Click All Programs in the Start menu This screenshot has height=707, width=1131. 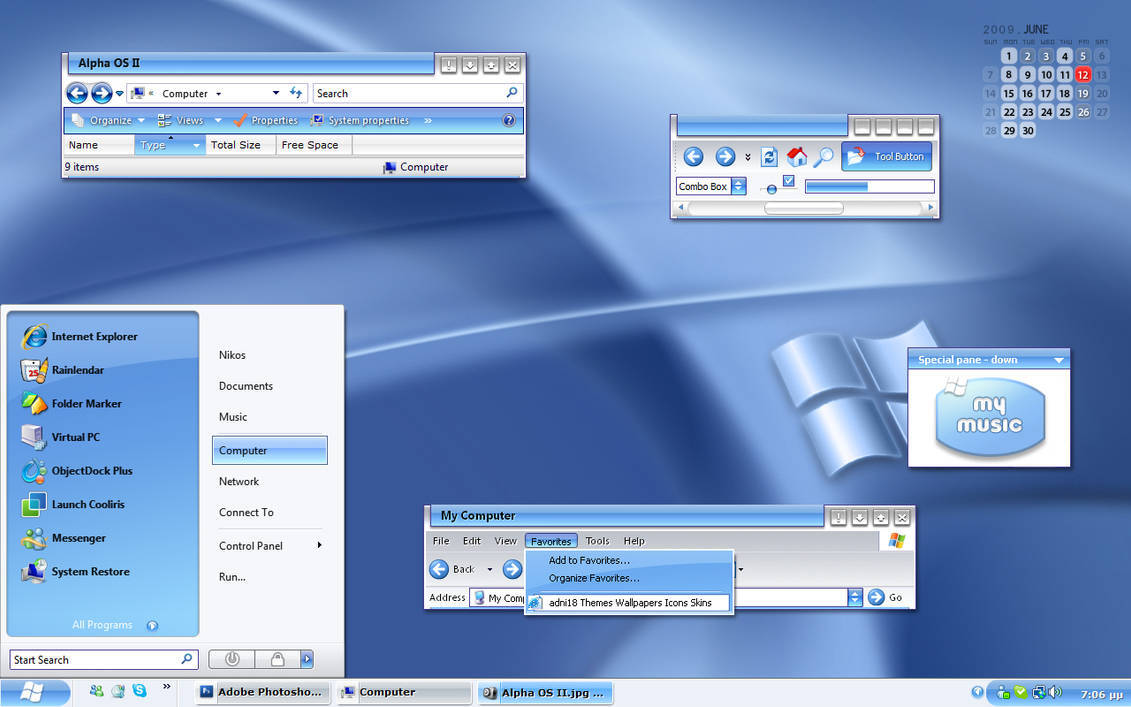coord(102,625)
